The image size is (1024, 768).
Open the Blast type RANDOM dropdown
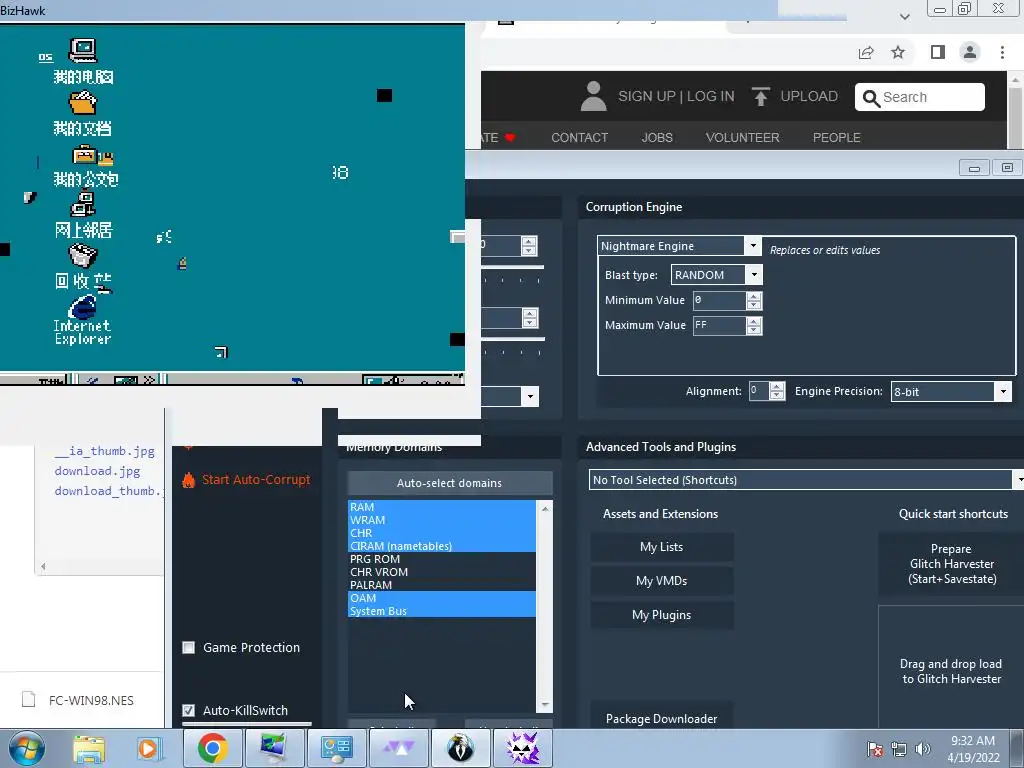754,274
